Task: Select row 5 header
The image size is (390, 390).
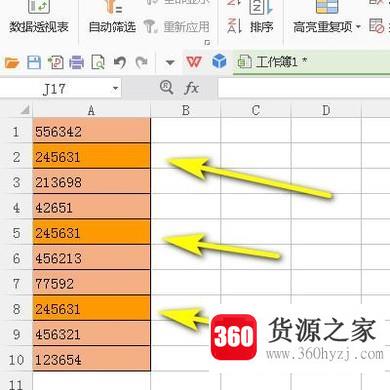Action: [x=16, y=233]
